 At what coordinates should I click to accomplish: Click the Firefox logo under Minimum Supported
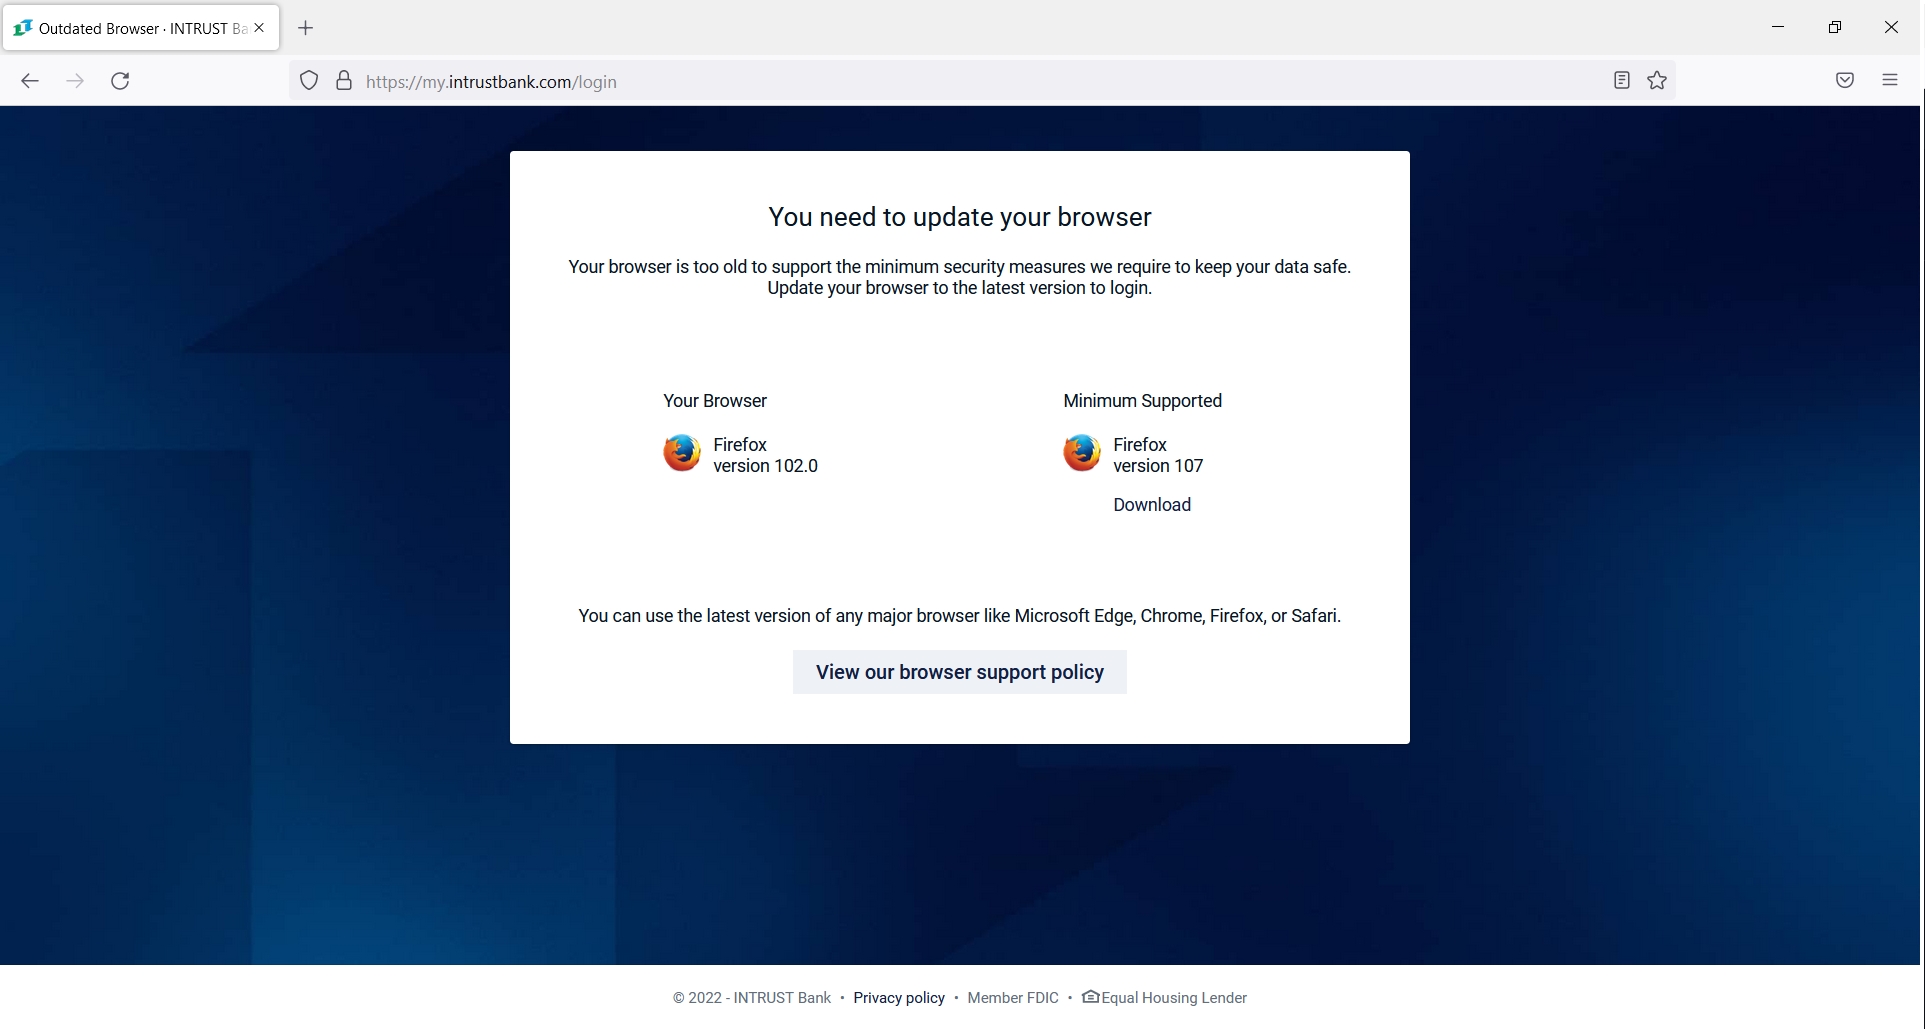[1082, 453]
